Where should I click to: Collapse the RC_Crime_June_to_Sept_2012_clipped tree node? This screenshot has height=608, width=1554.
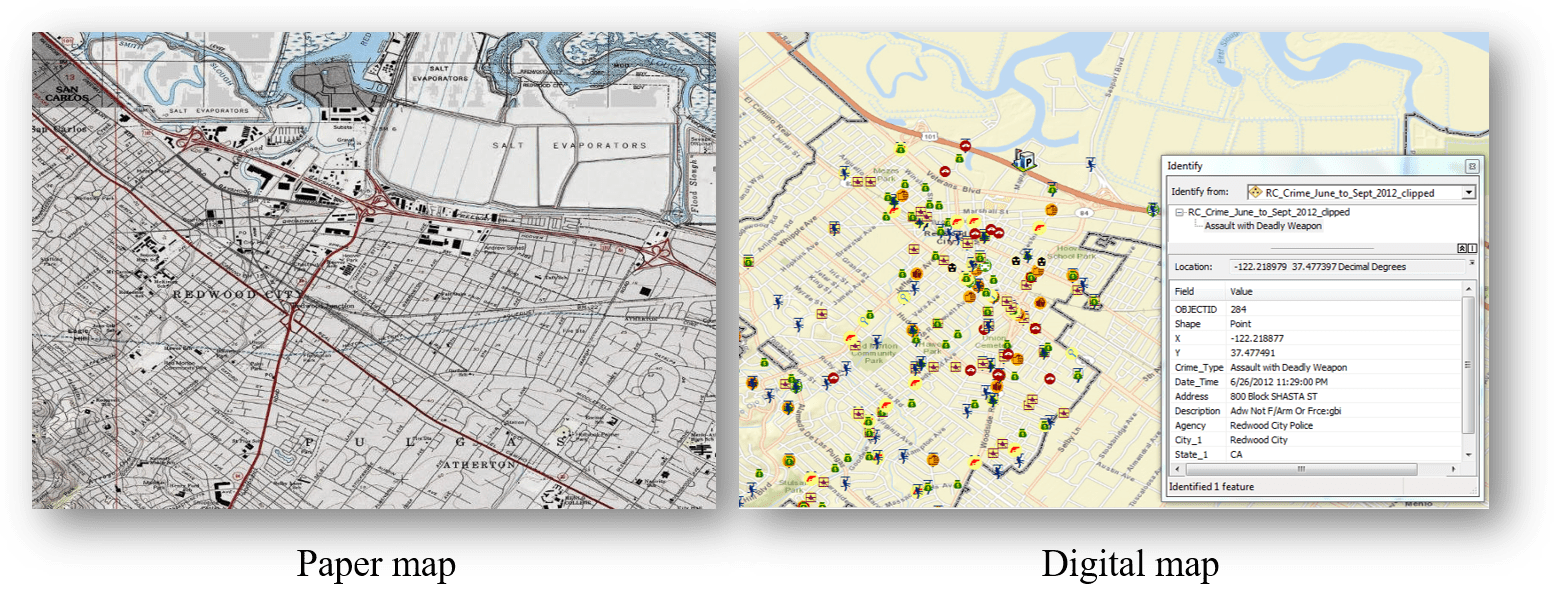[1179, 212]
